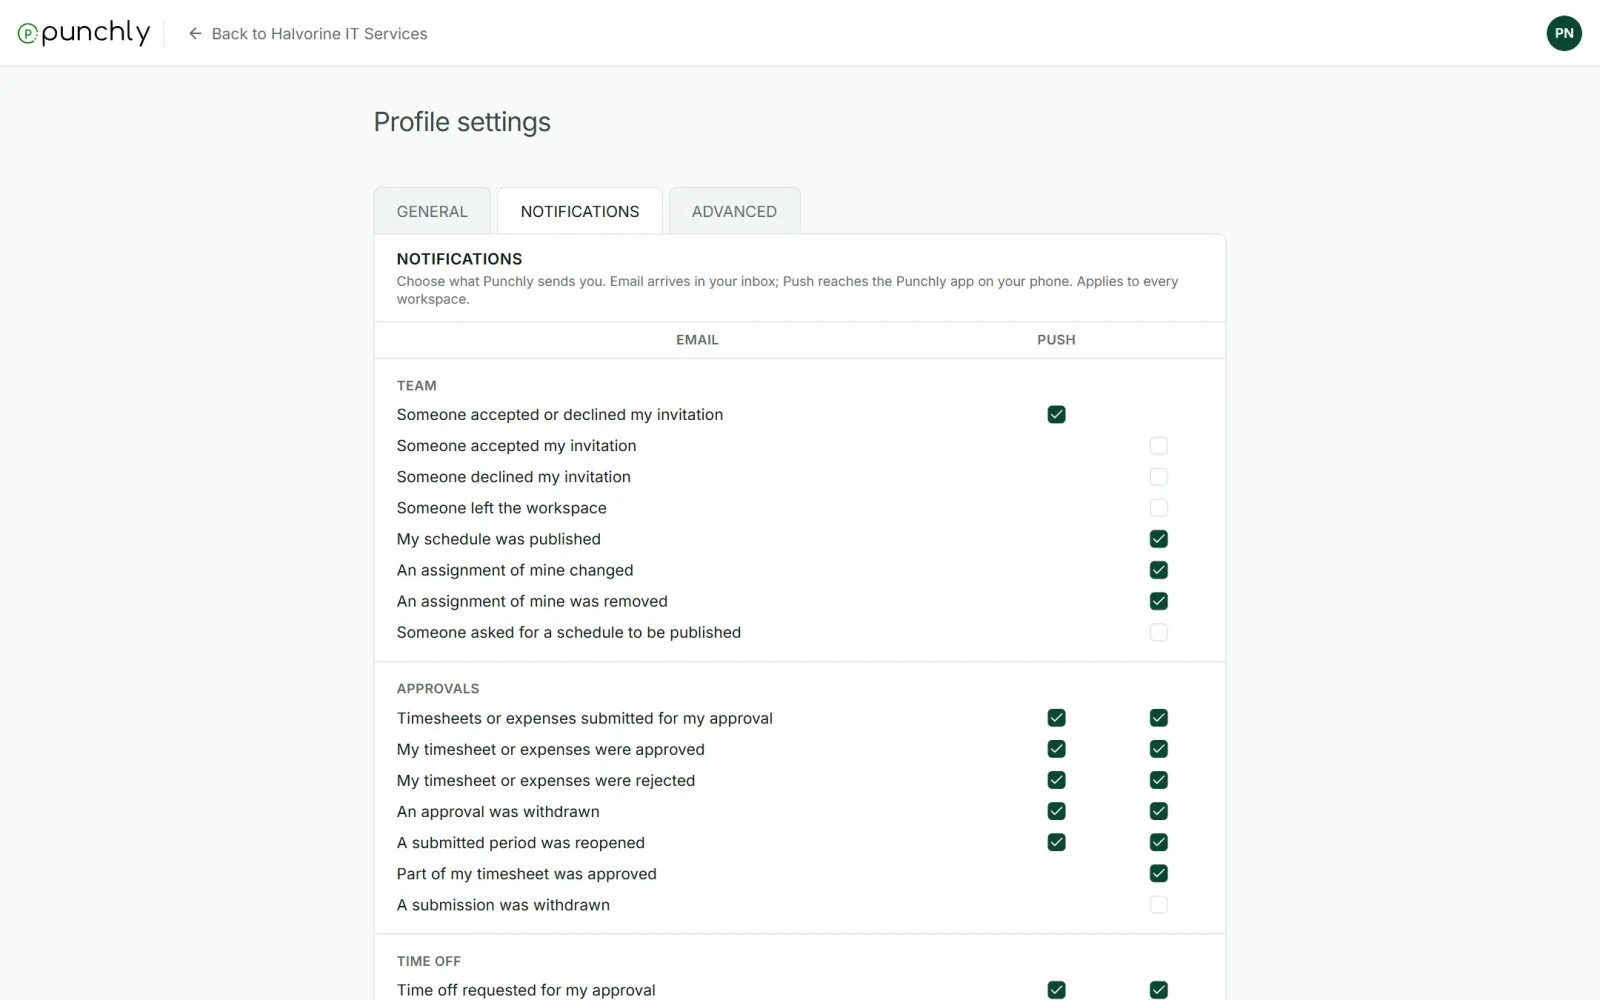Click the "Choose what Punchly sends you" description
1600x1000 pixels.
(787, 290)
